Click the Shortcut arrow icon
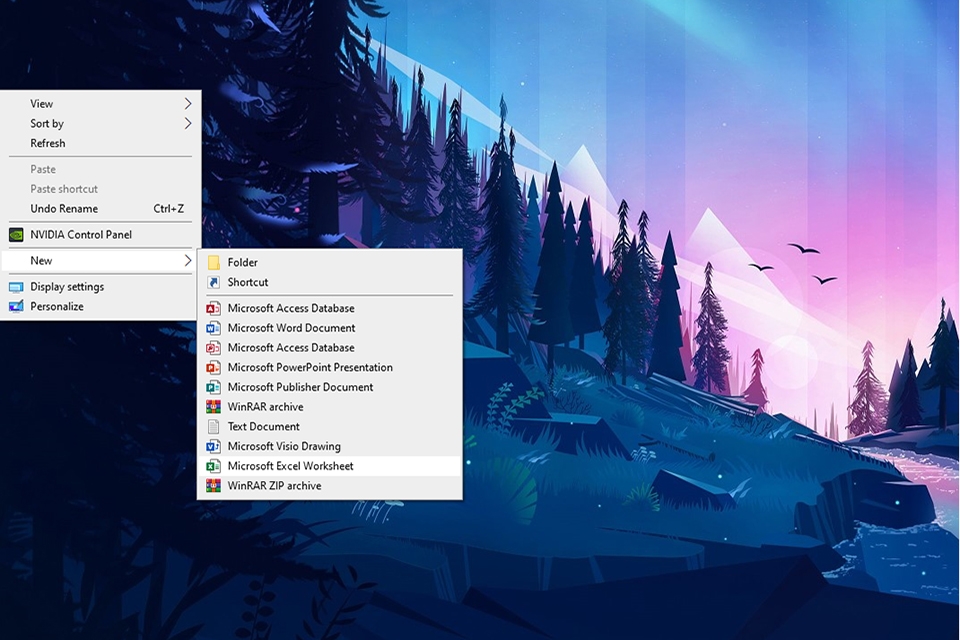 point(213,283)
